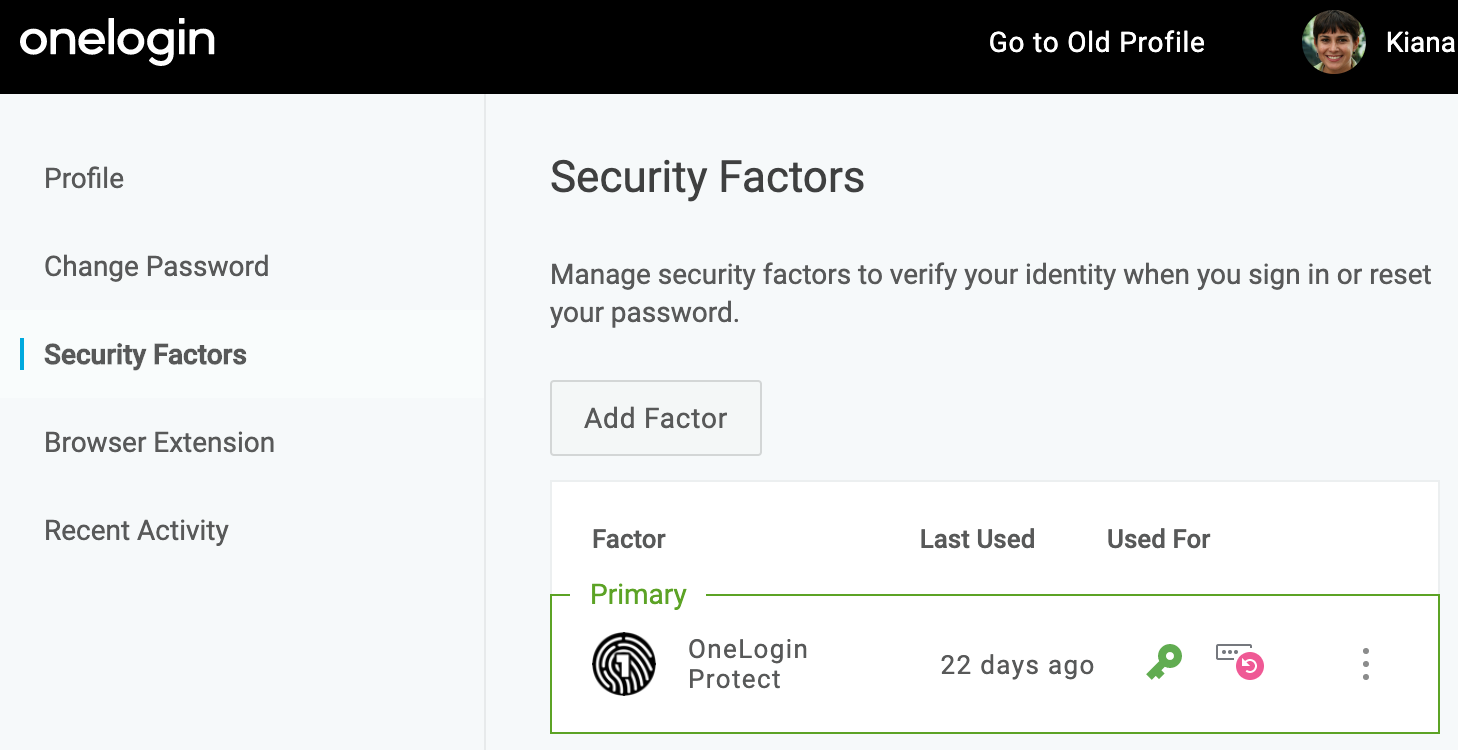
Task: Open the Kiana user menu
Action: tap(1419, 42)
